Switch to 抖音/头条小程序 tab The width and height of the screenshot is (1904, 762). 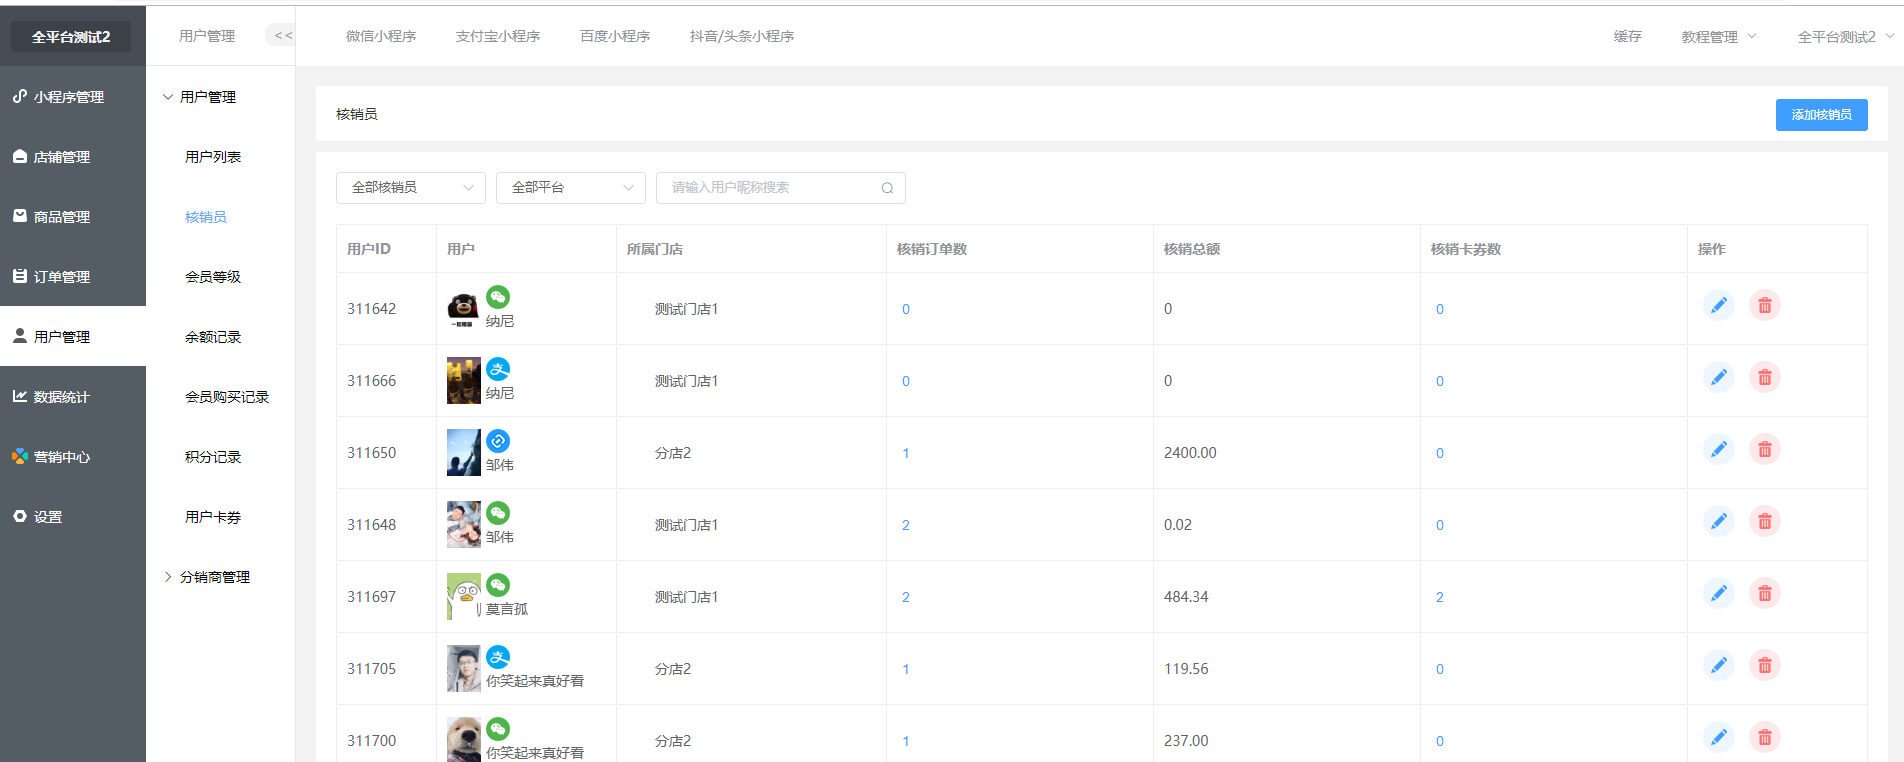point(742,36)
